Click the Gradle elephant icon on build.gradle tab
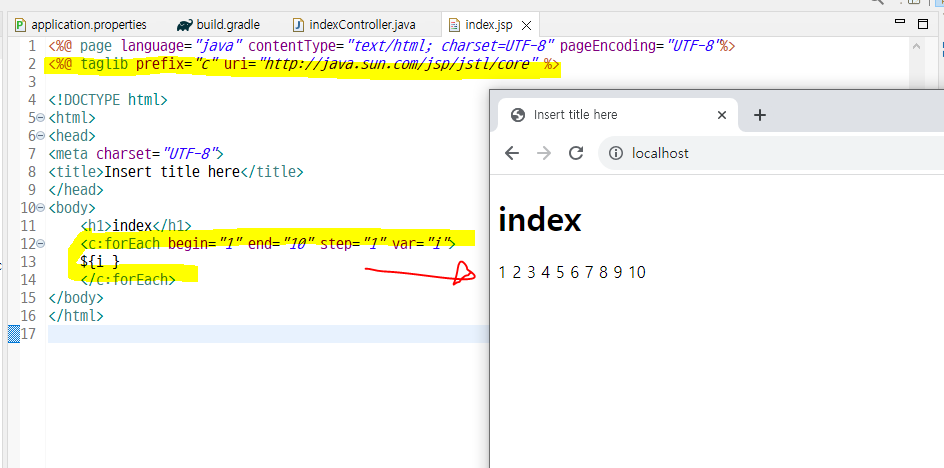The width and height of the screenshot is (944, 468). tap(185, 25)
